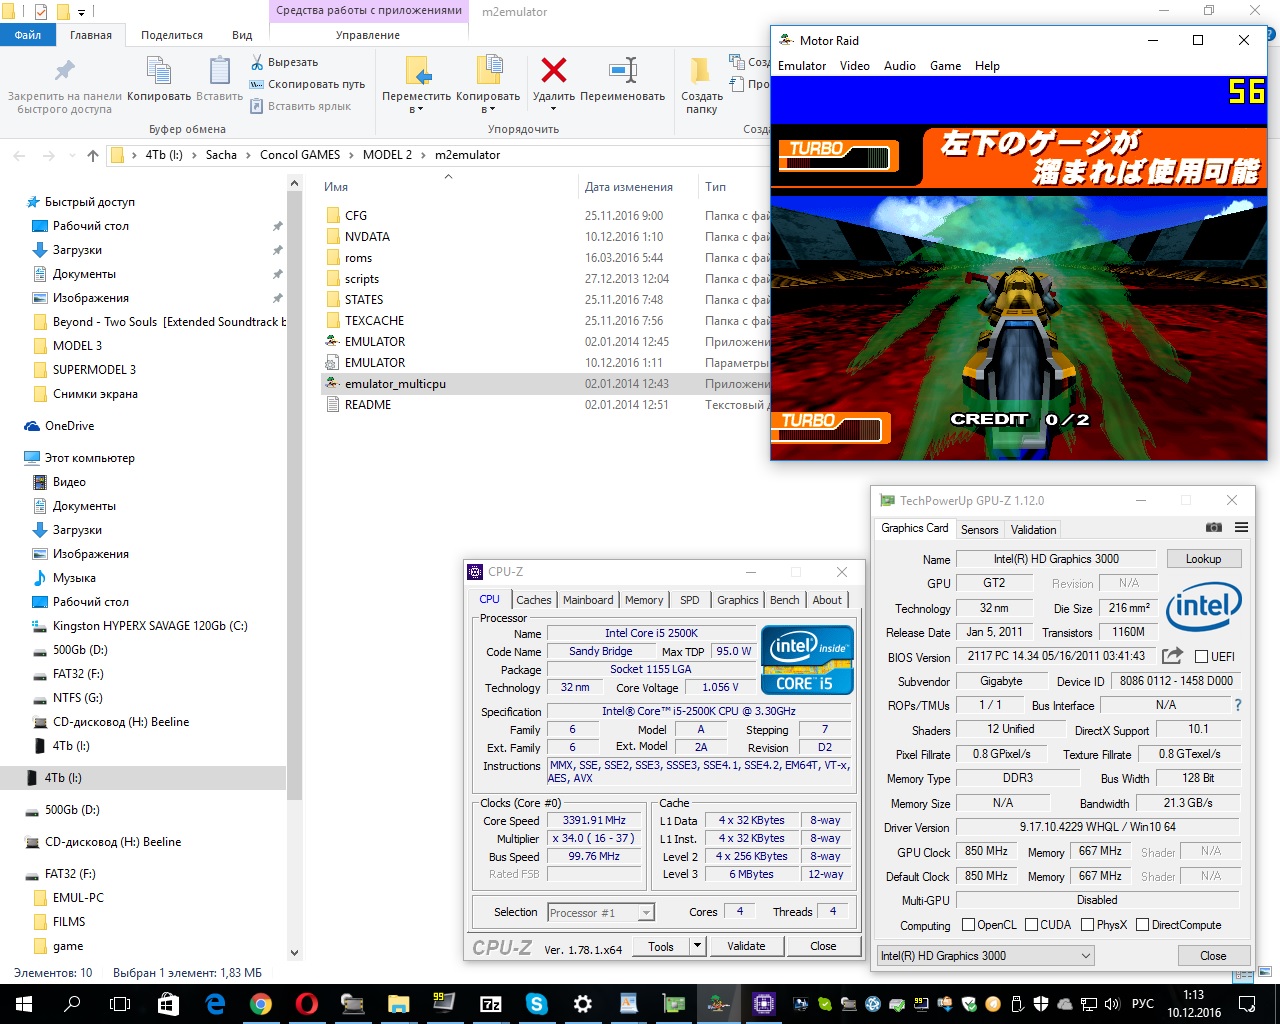This screenshot has width=1280, height=1024.
Task: Enable the OpenCL checkbox
Action: coord(968,925)
